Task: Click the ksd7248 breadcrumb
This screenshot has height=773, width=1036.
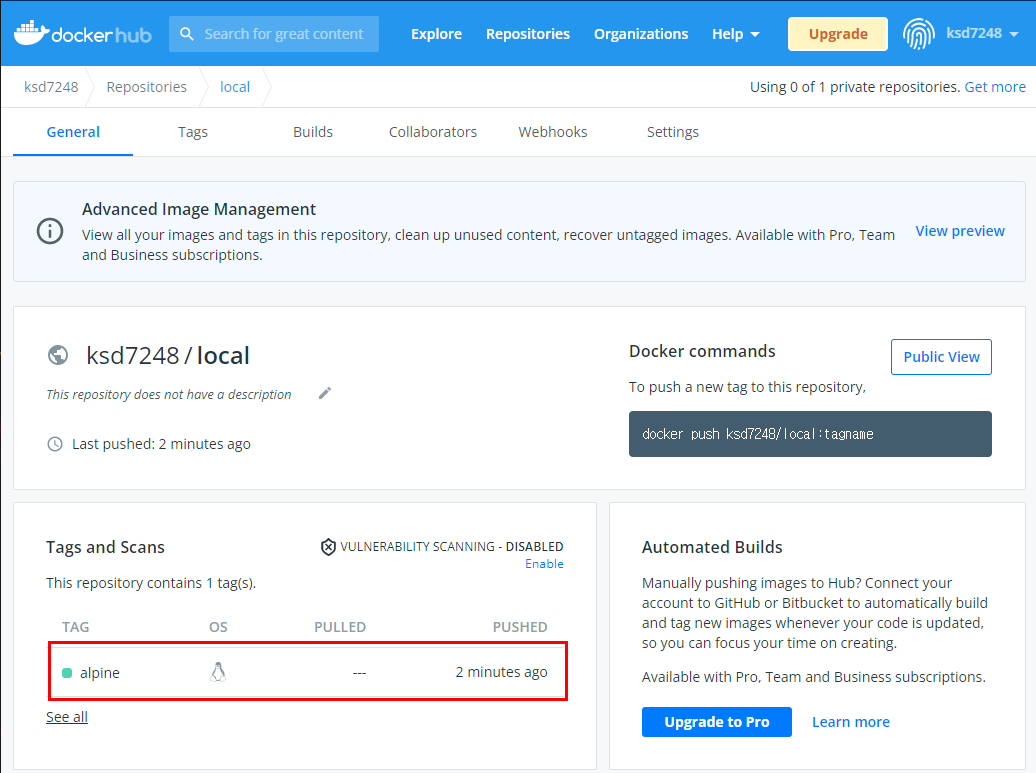Action: tap(51, 87)
